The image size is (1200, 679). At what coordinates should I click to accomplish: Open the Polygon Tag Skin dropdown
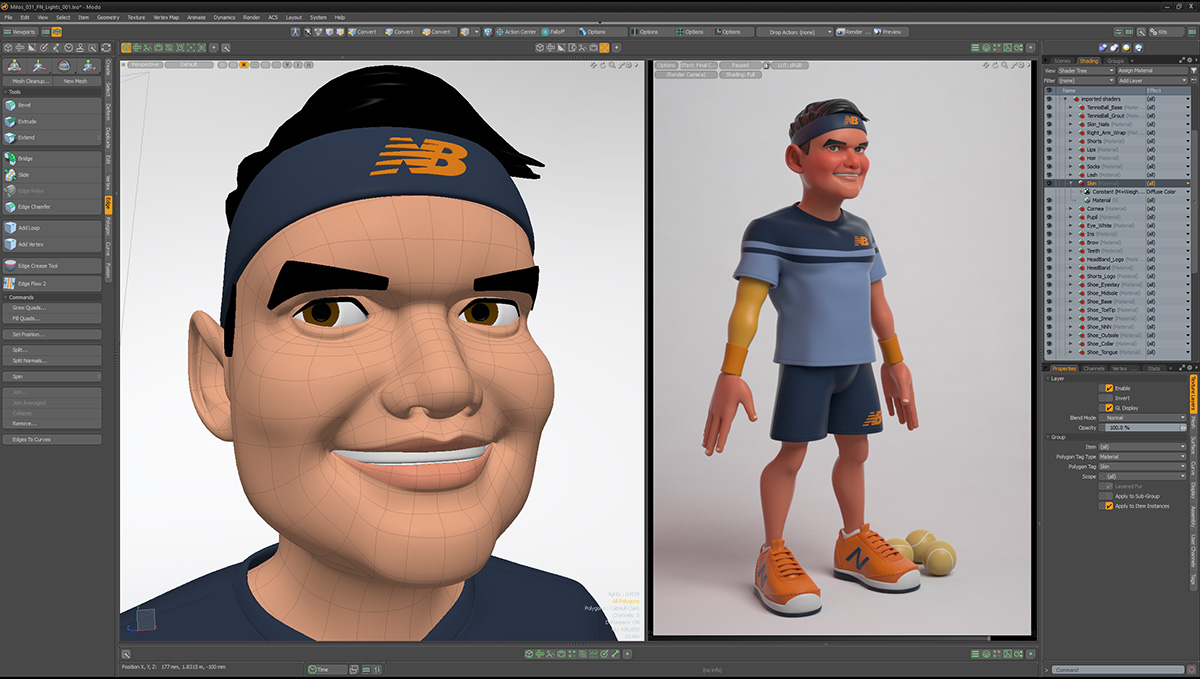pyautogui.click(x=1144, y=466)
